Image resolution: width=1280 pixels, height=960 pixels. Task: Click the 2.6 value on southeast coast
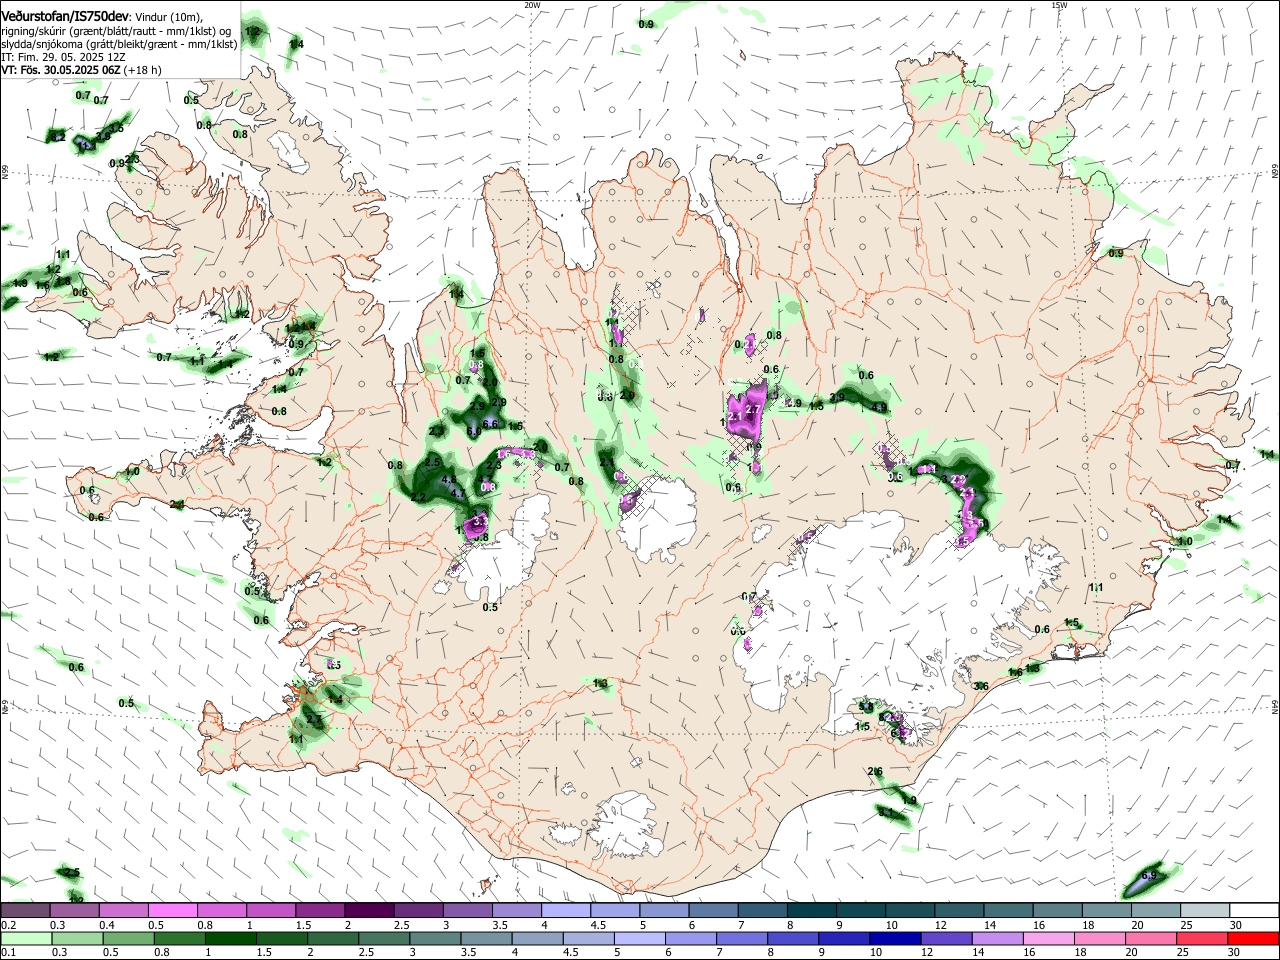click(876, 771)
